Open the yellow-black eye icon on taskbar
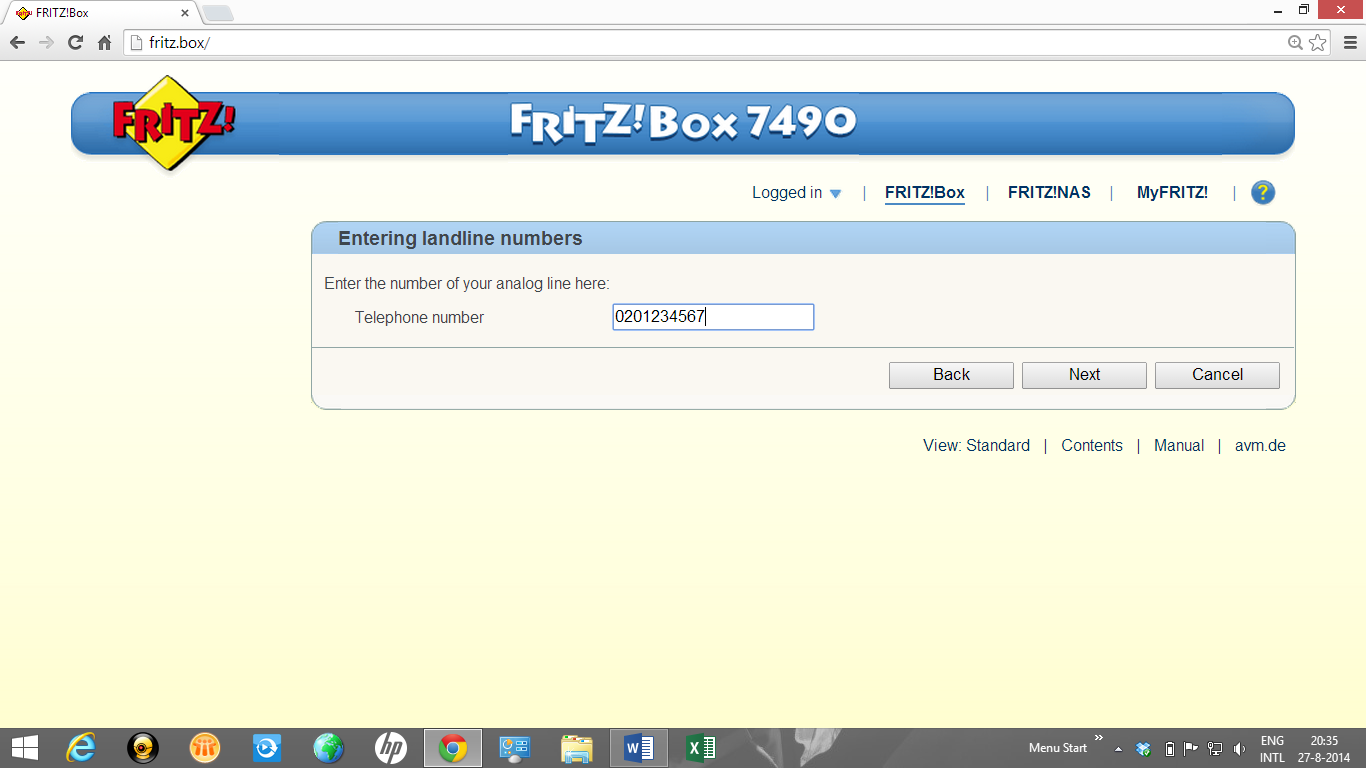 pyautogui.click(x=143, y=748)
